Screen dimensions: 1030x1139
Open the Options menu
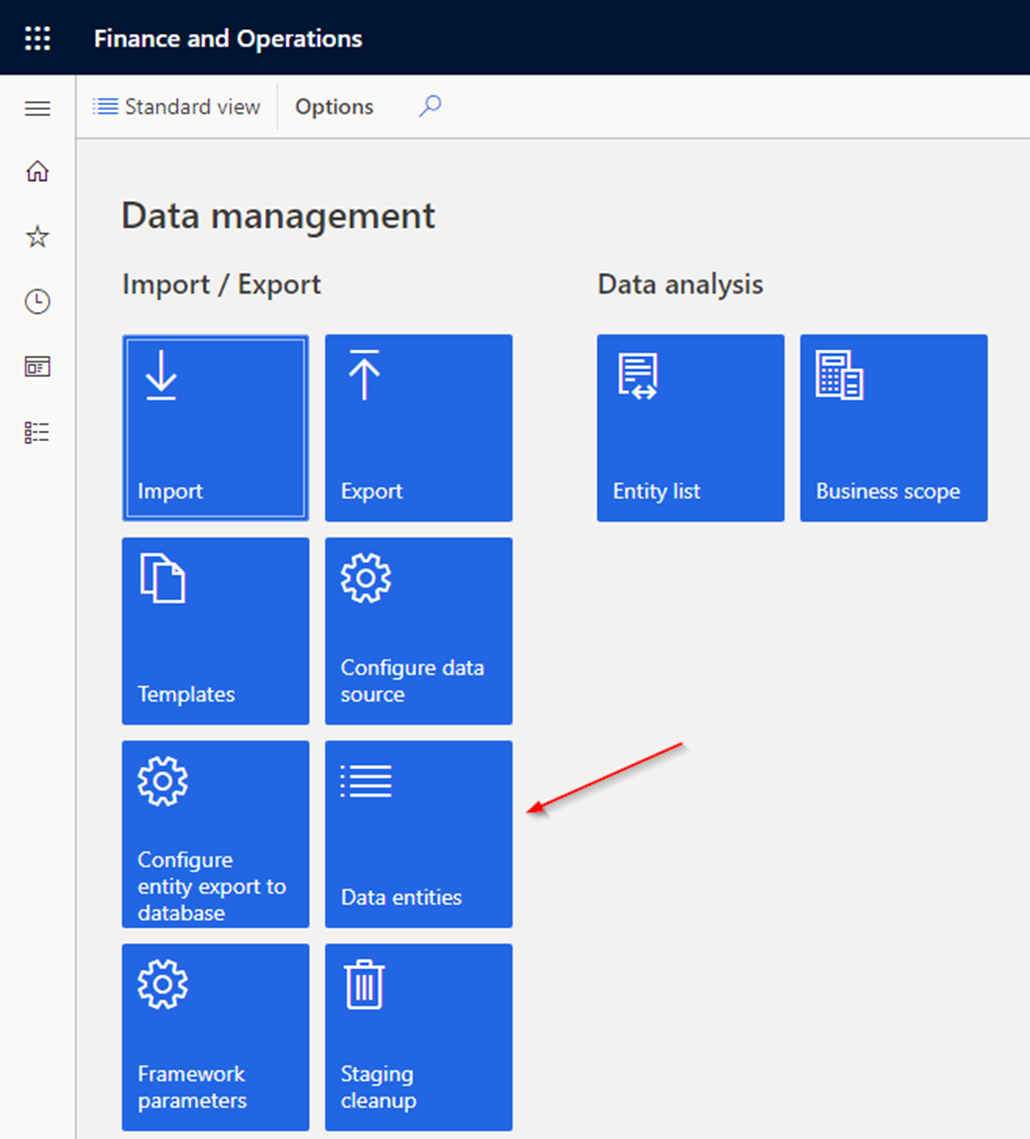(334, 107)
